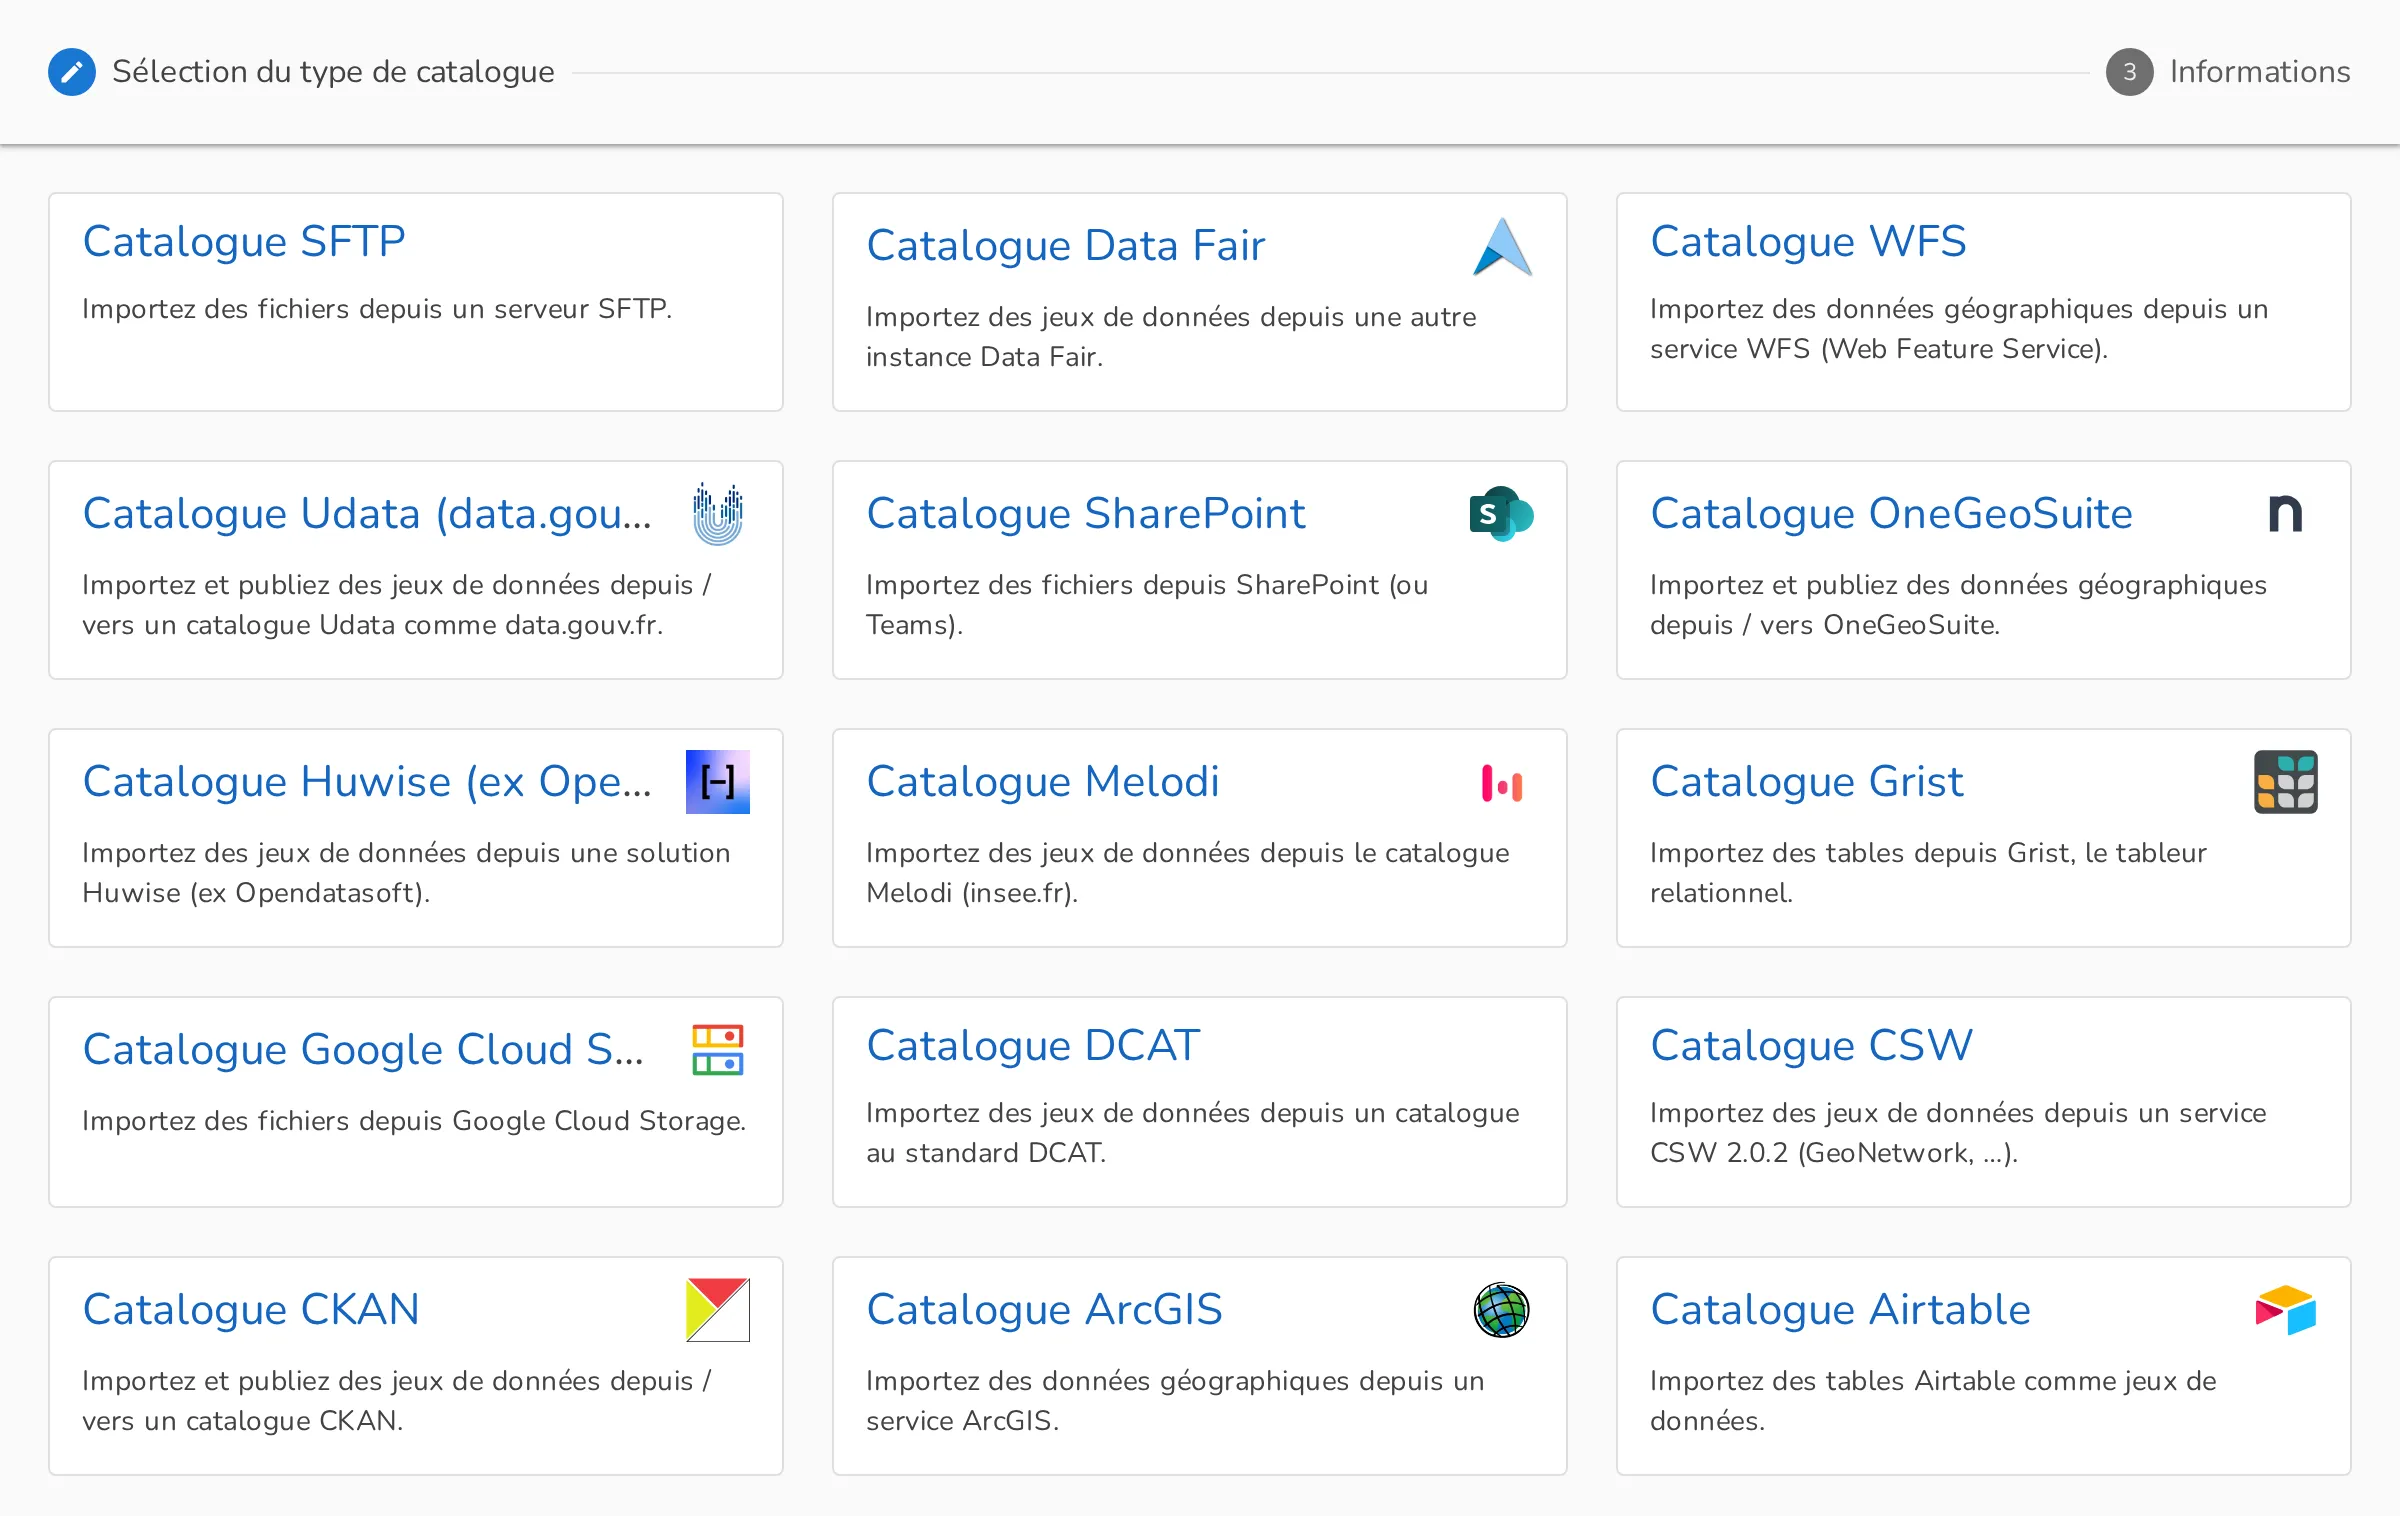Click the SharePoint logo icon
This screenshot has height=1516, width=2400.
coord(1502,514)
